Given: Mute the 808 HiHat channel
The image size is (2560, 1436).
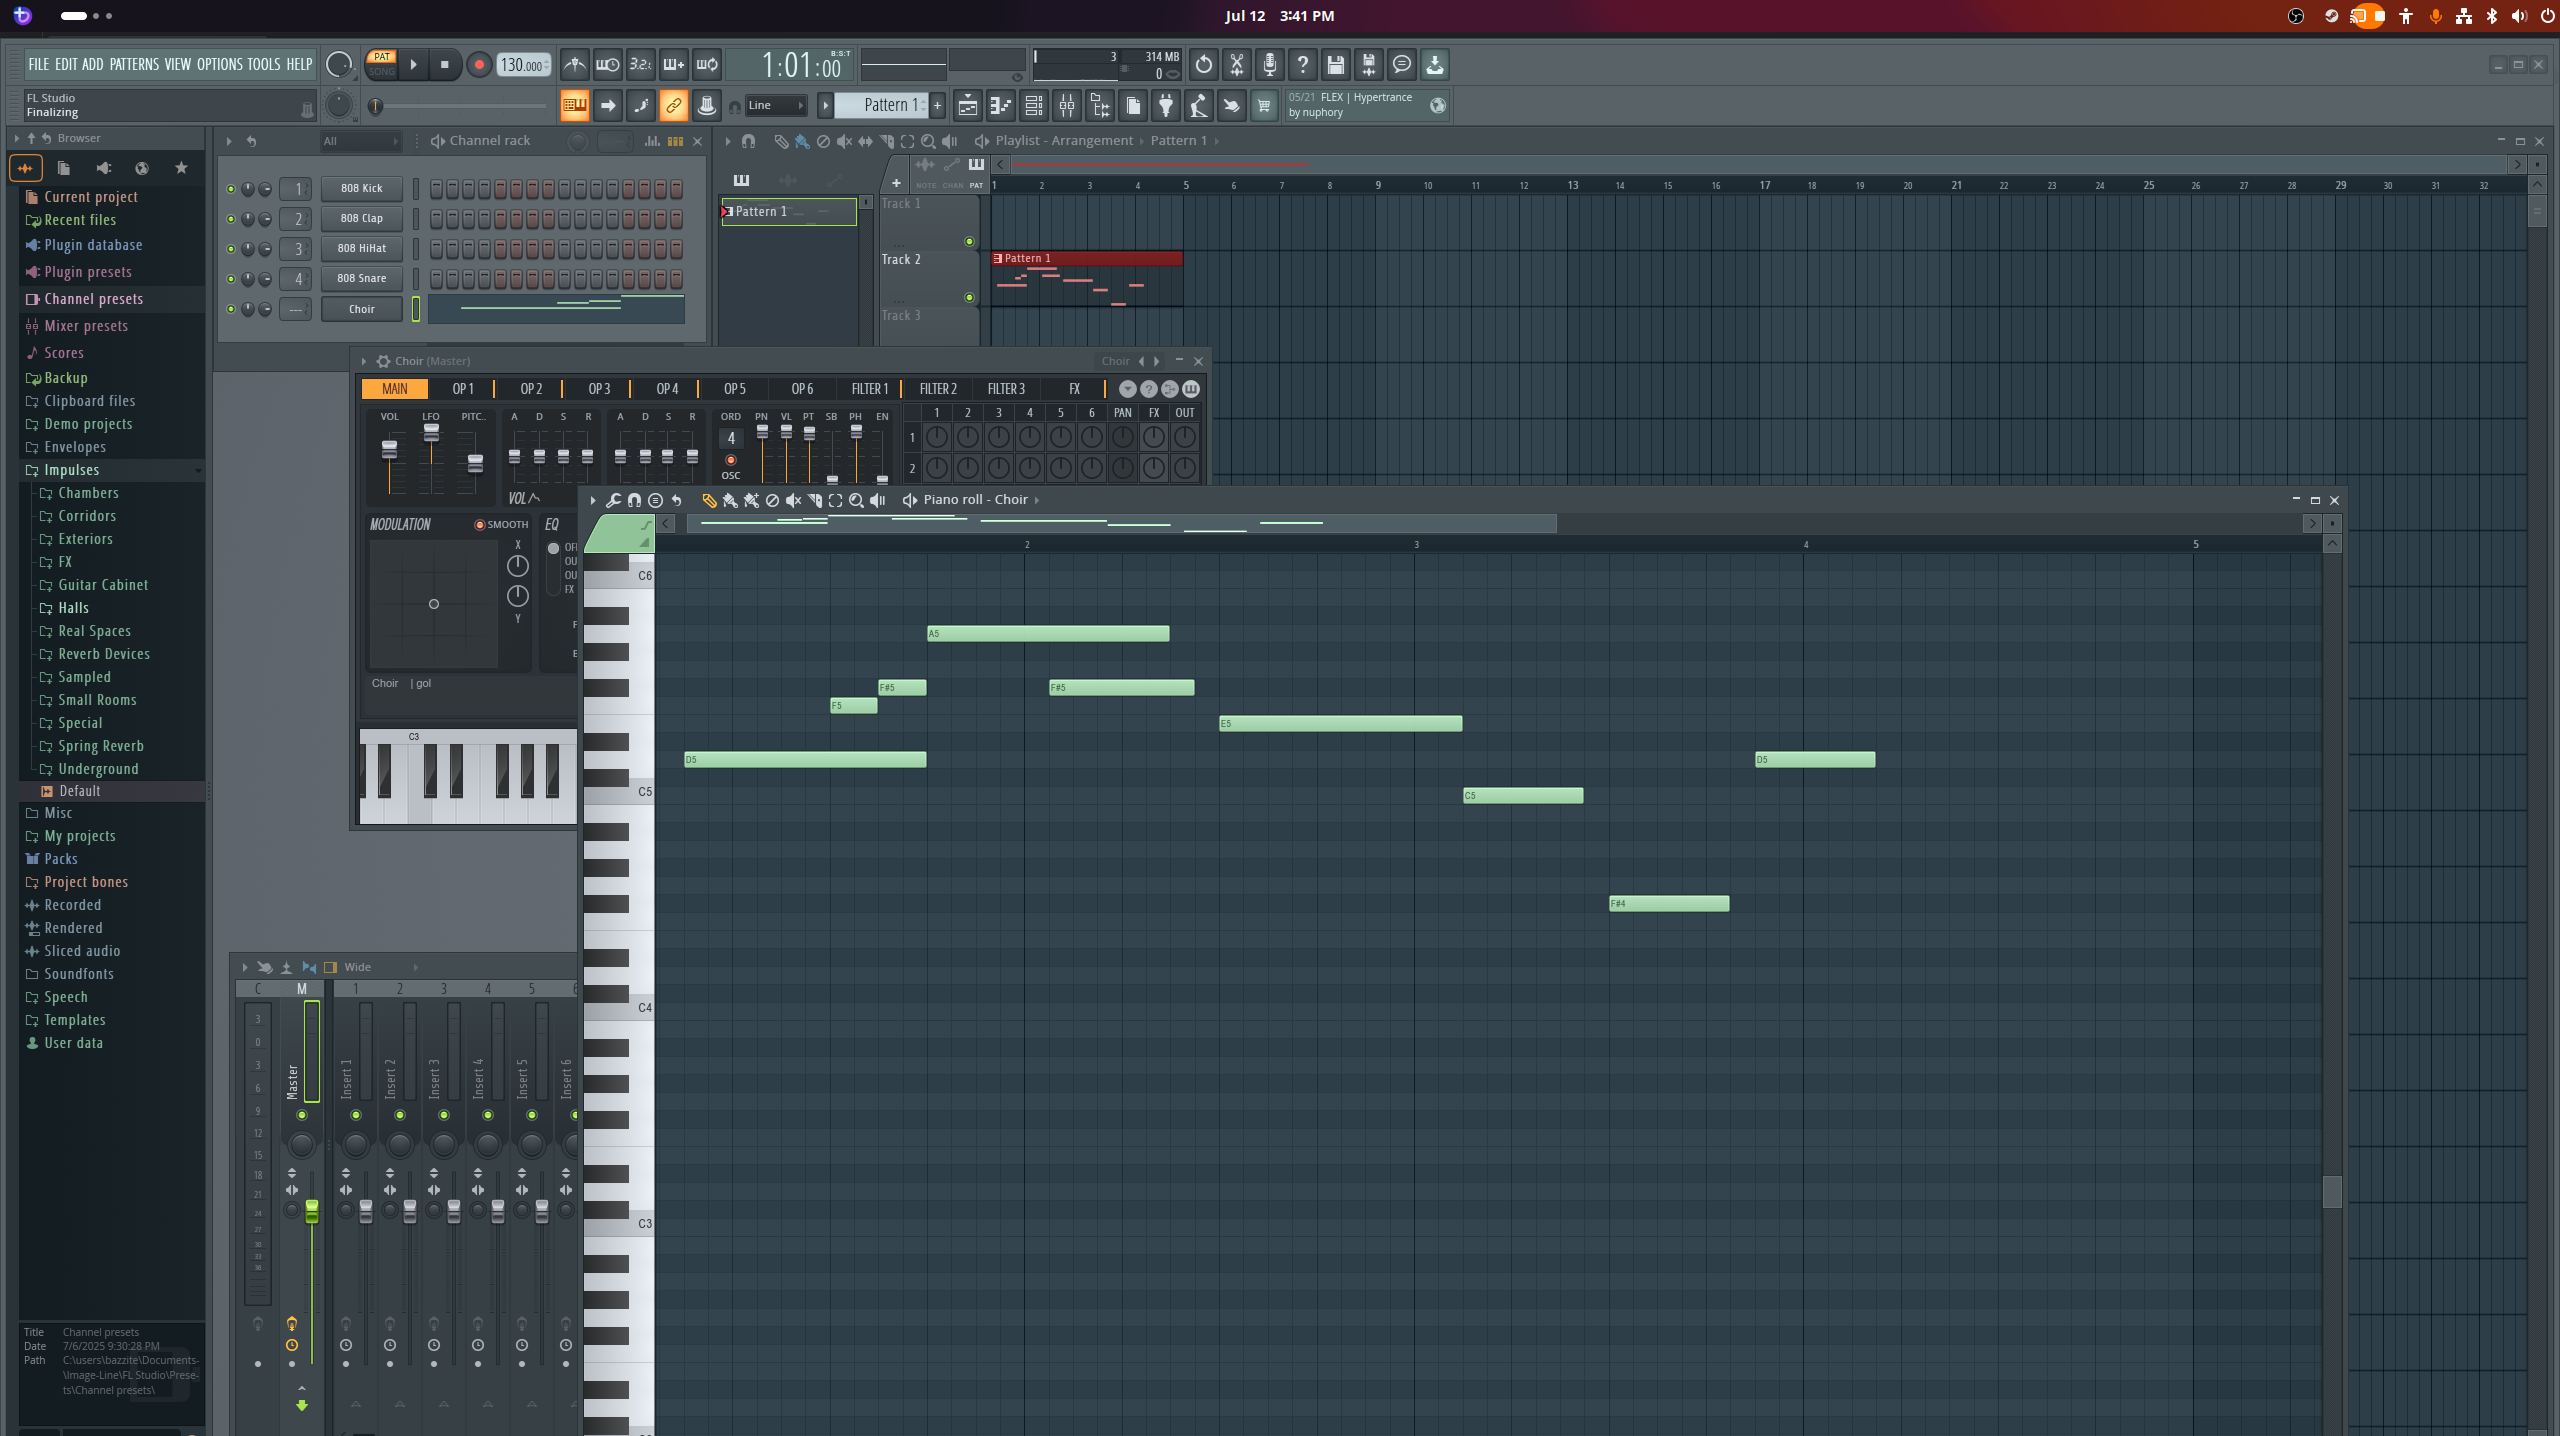Looking at the screenshot, I should pyautogui.click(x=231, y=249).
